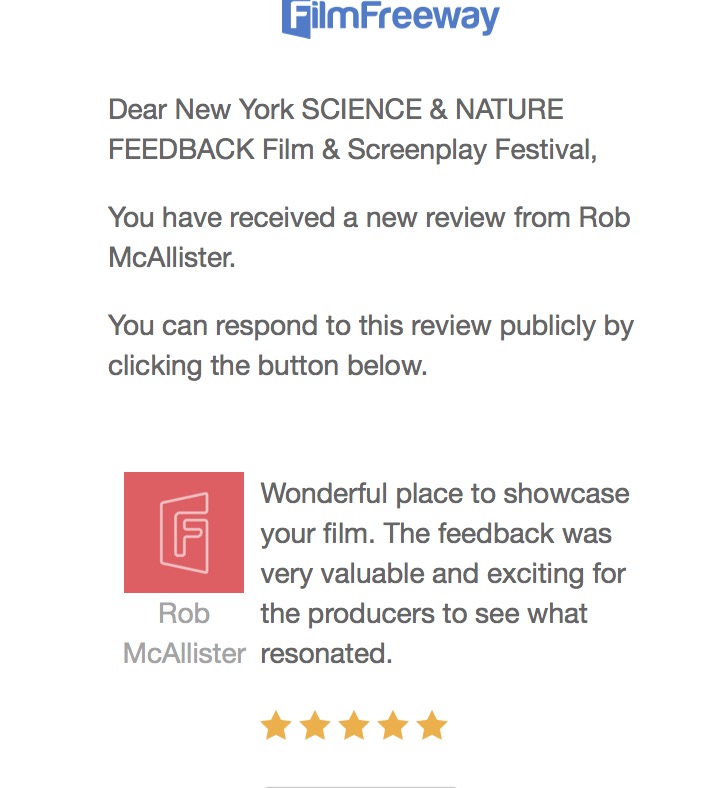The height and width of the screenshot is (788, 714).
Task: Click "FEEDBACK Film & Screenplay Festival," line
Action: (352, 150)
